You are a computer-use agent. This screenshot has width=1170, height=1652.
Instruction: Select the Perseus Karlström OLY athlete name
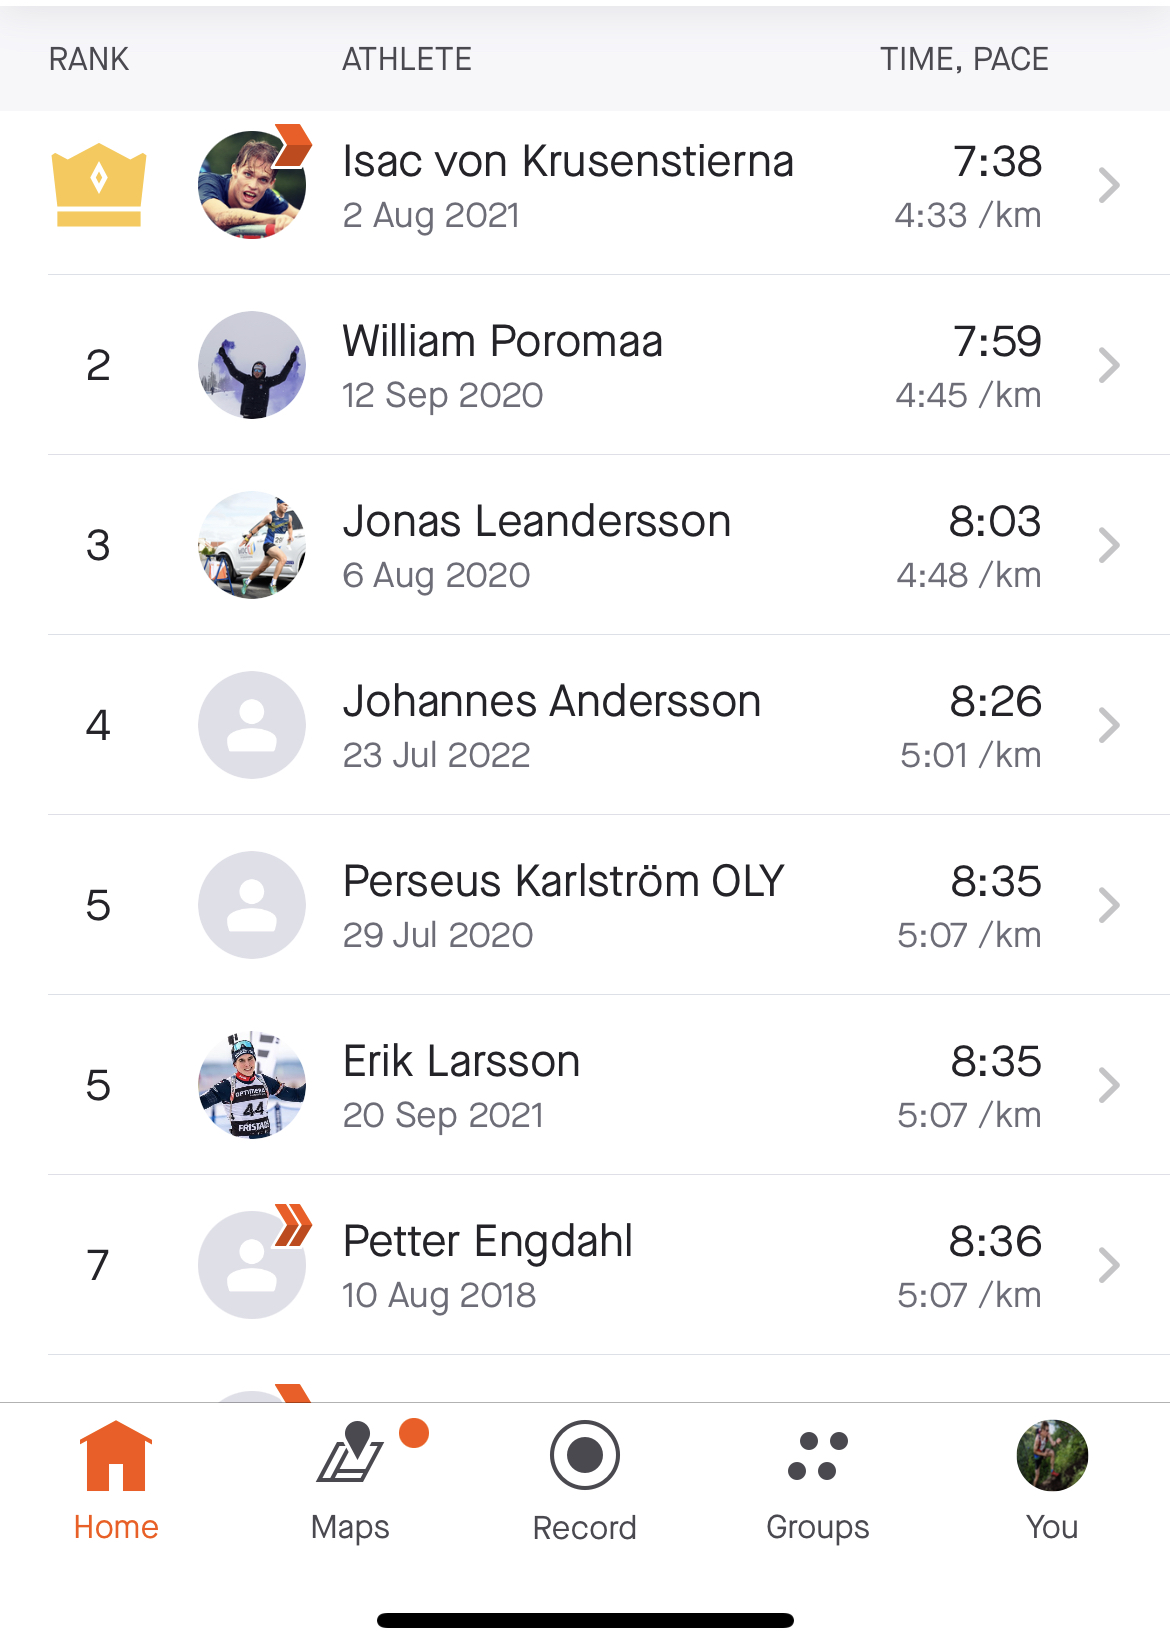(564, 881)
